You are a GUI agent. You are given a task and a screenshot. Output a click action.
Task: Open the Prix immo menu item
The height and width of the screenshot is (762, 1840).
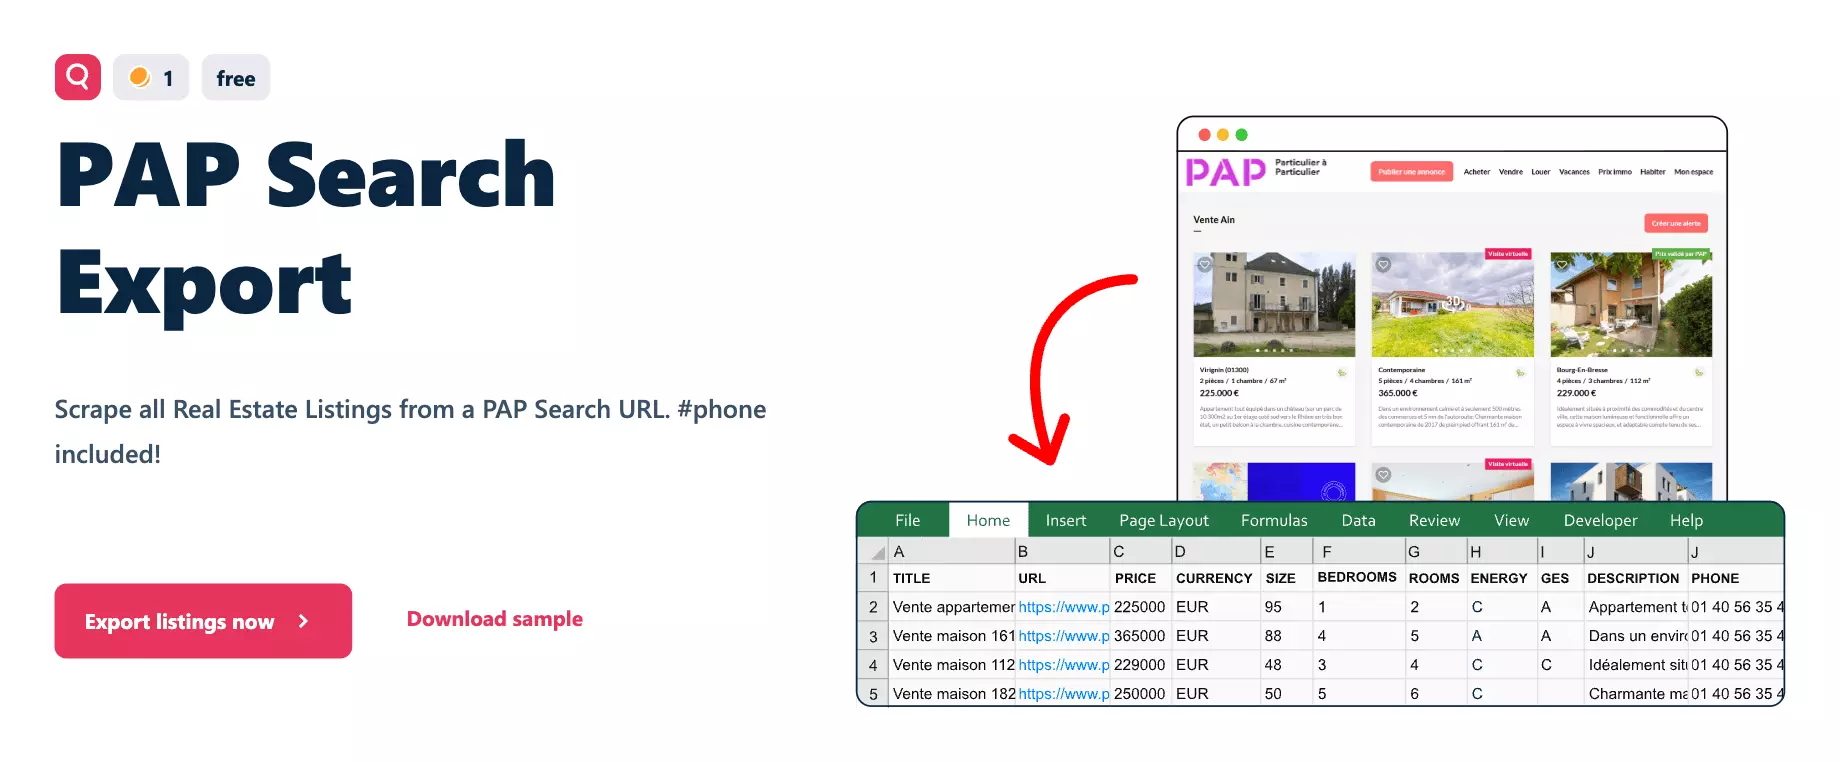(x=1615, y=172)
